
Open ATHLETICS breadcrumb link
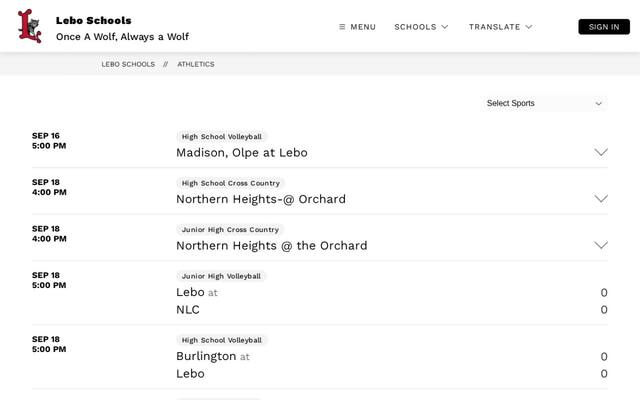[x=196, y=64]
